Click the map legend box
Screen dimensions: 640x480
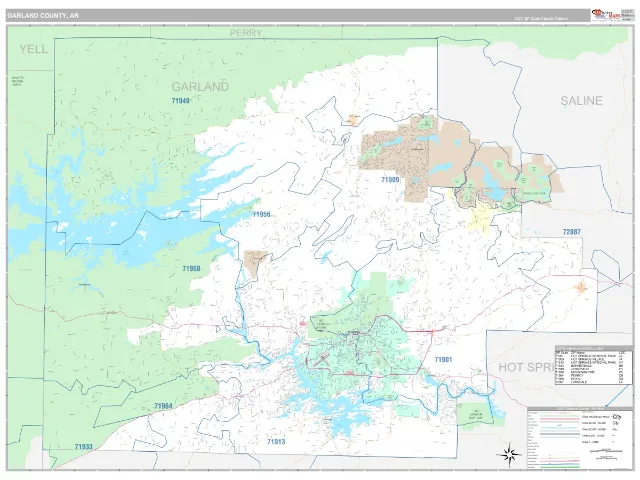580,438
